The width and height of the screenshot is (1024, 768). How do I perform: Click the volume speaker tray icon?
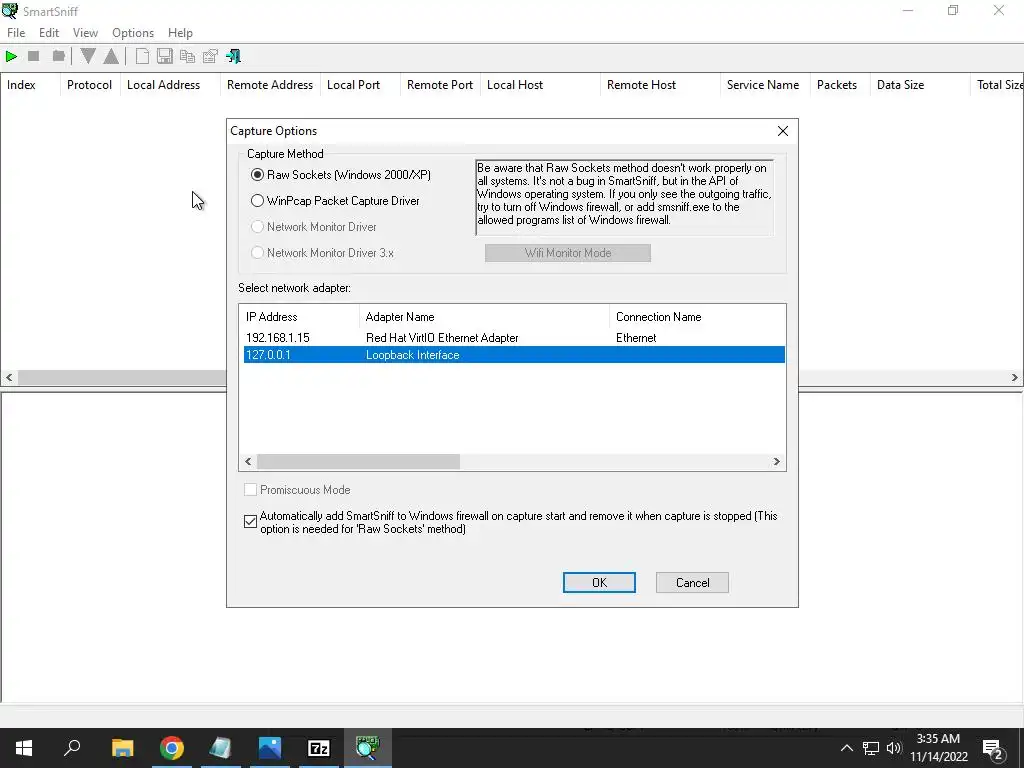[x=894, y=748]
